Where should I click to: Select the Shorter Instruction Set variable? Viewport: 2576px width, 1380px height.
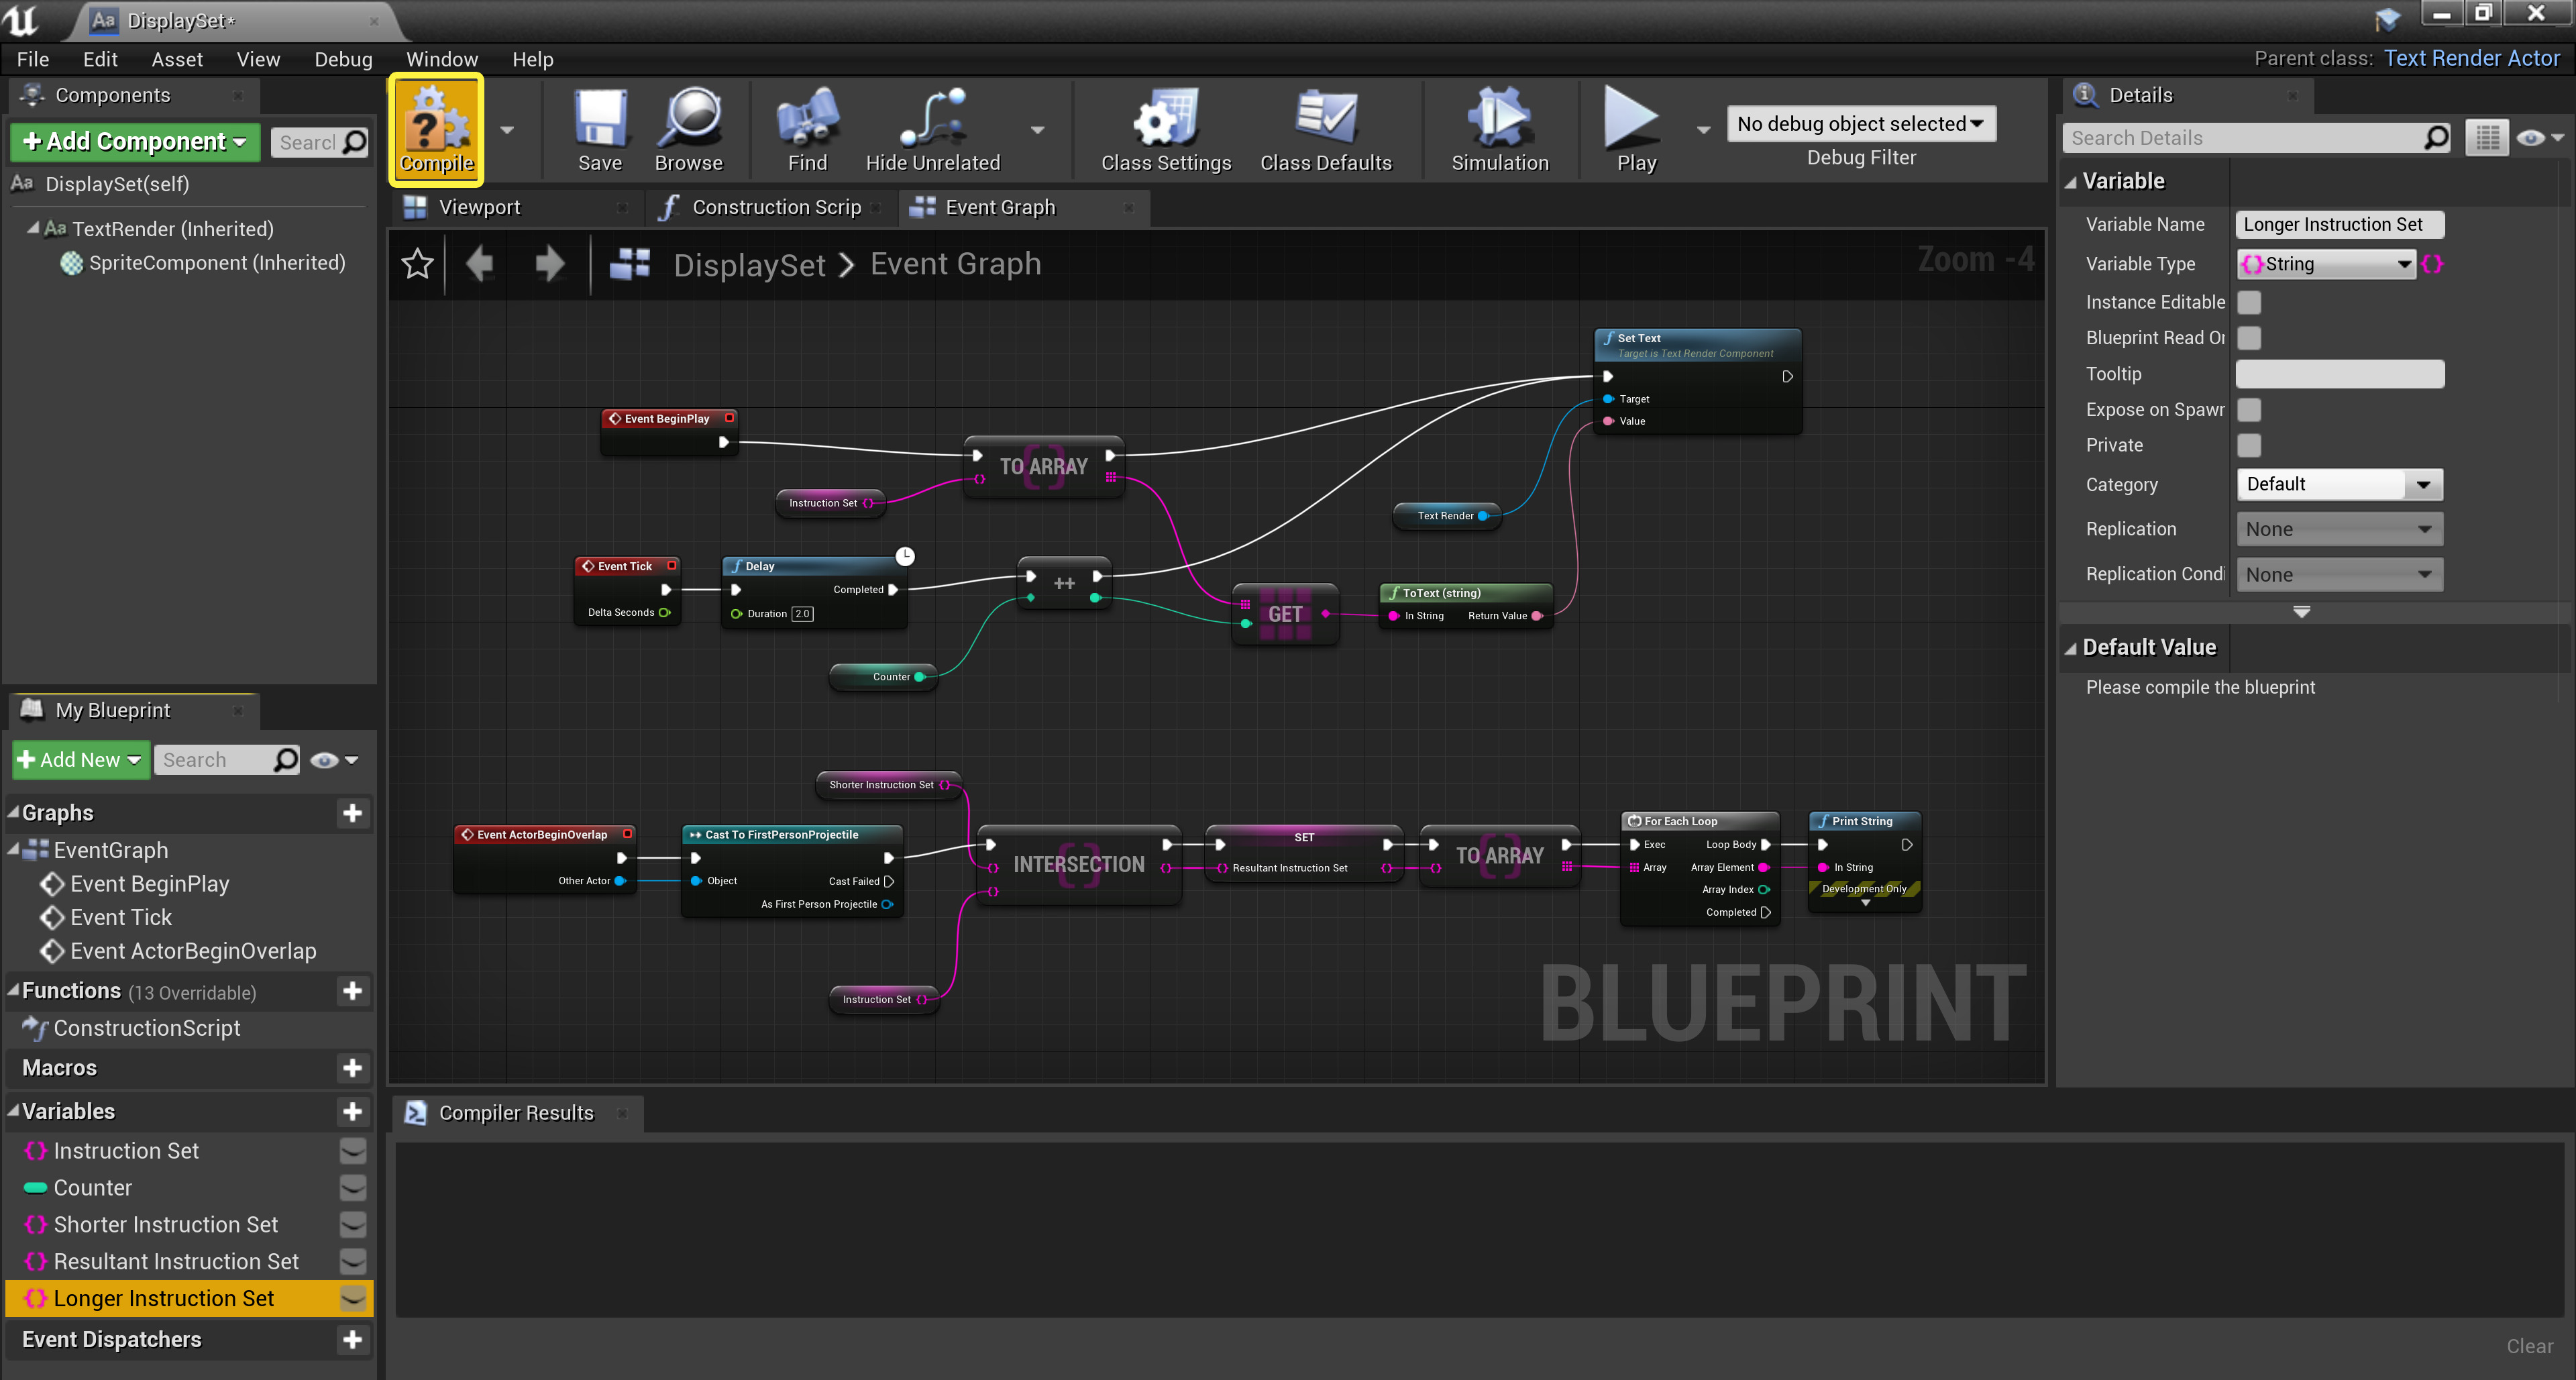point(165,1225)
